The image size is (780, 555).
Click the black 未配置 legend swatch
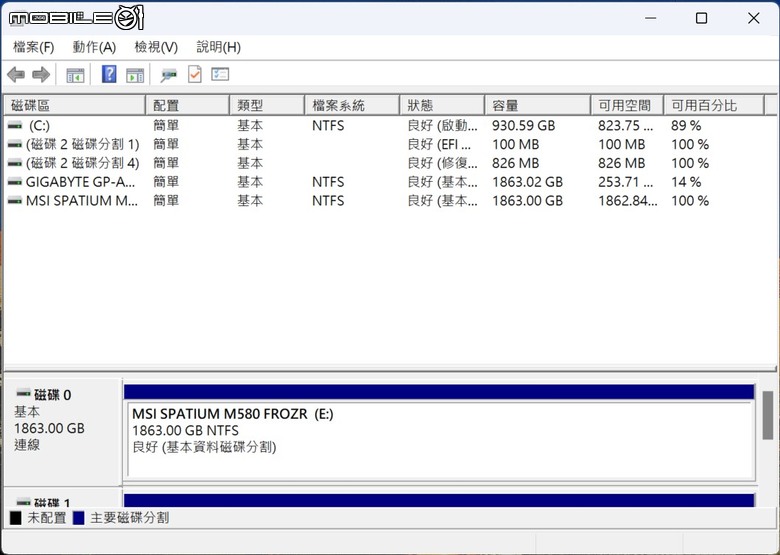[x=16, y=518]
